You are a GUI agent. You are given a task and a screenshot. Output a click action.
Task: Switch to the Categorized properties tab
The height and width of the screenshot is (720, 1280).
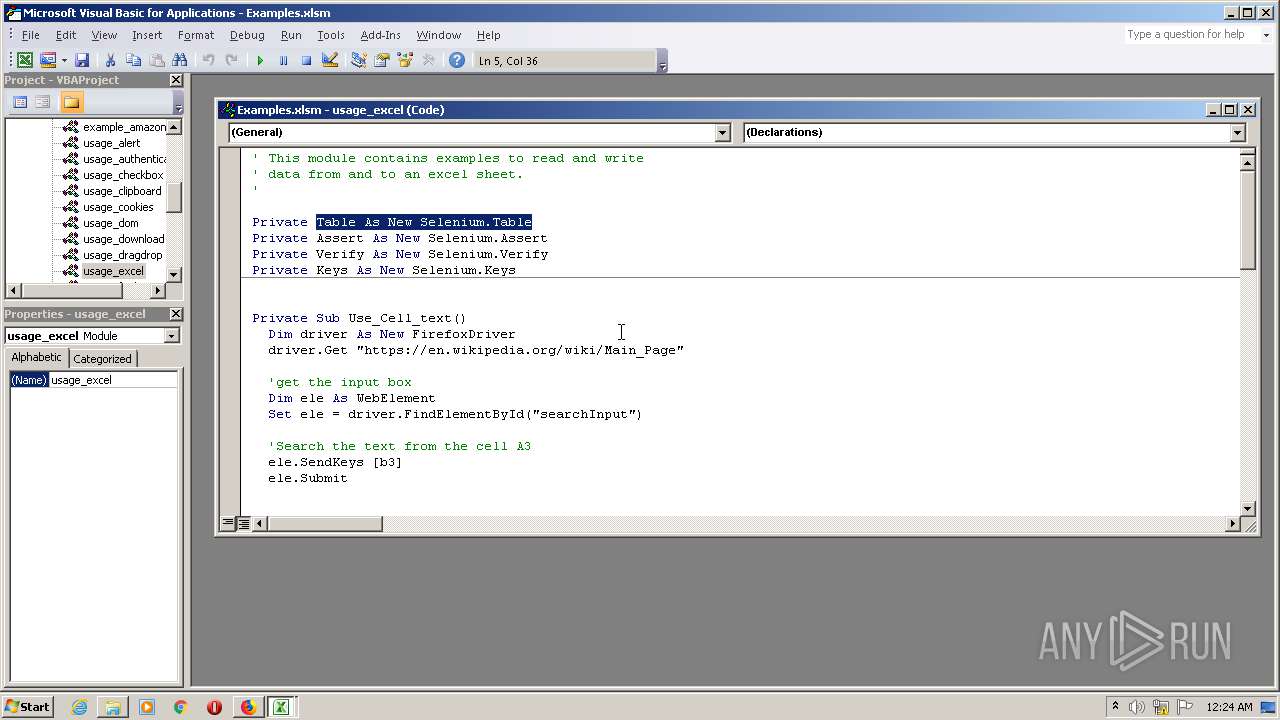(x=102, y=359)
